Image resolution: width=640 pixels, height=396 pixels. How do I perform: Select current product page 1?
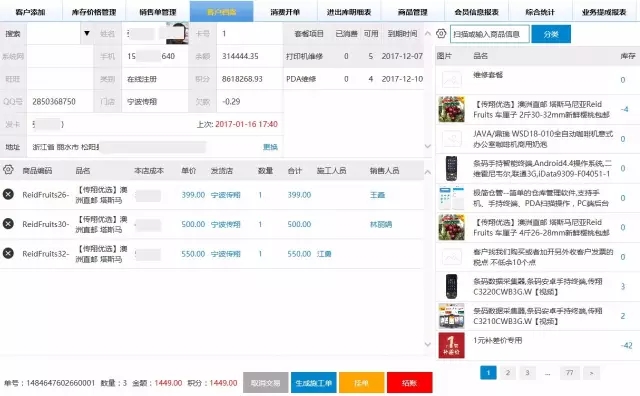[x=488, y=372]
